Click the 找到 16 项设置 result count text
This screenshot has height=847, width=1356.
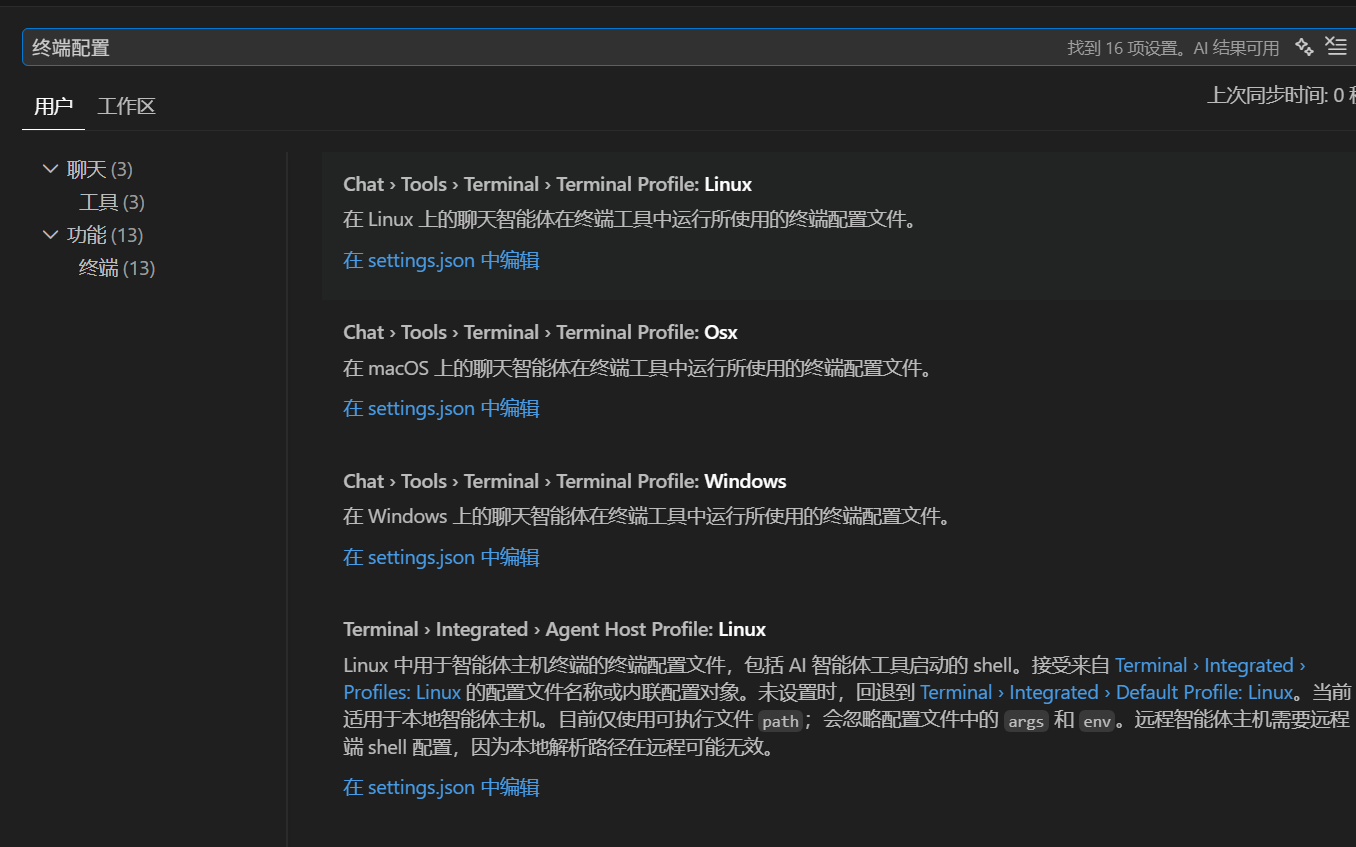(x=1125, y=48)
